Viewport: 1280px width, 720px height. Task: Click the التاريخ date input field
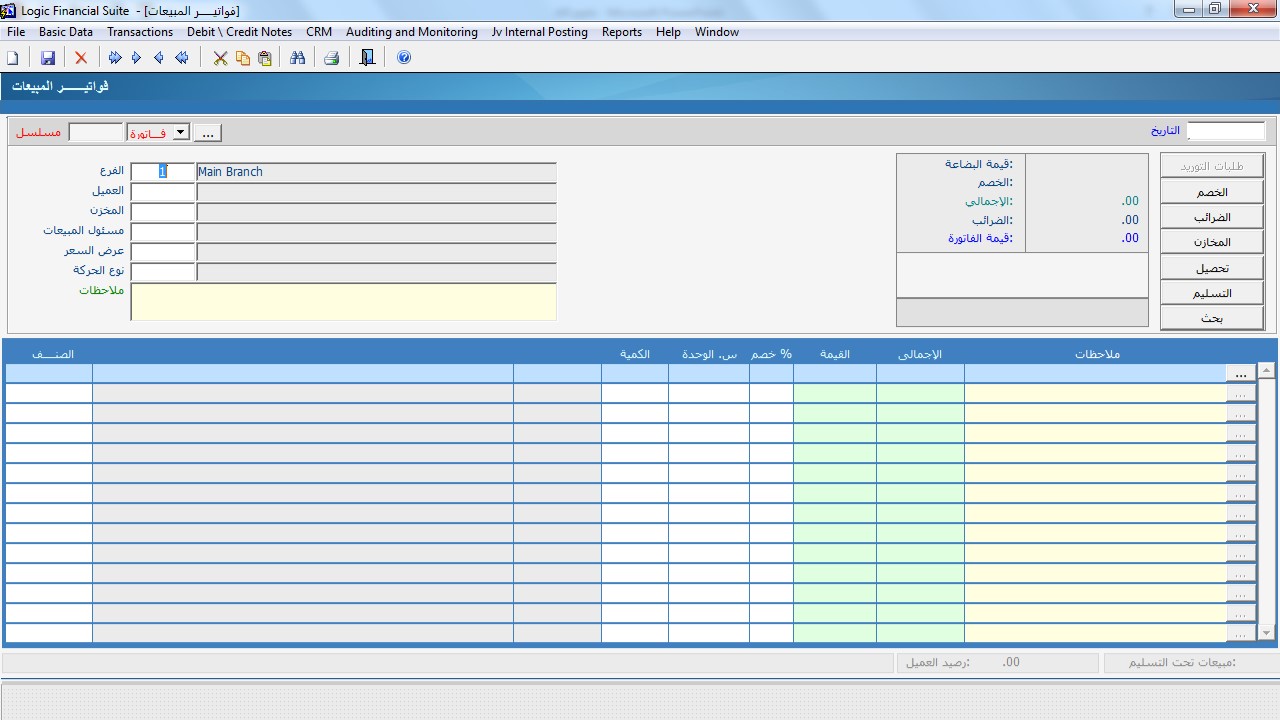(1225, 131)
